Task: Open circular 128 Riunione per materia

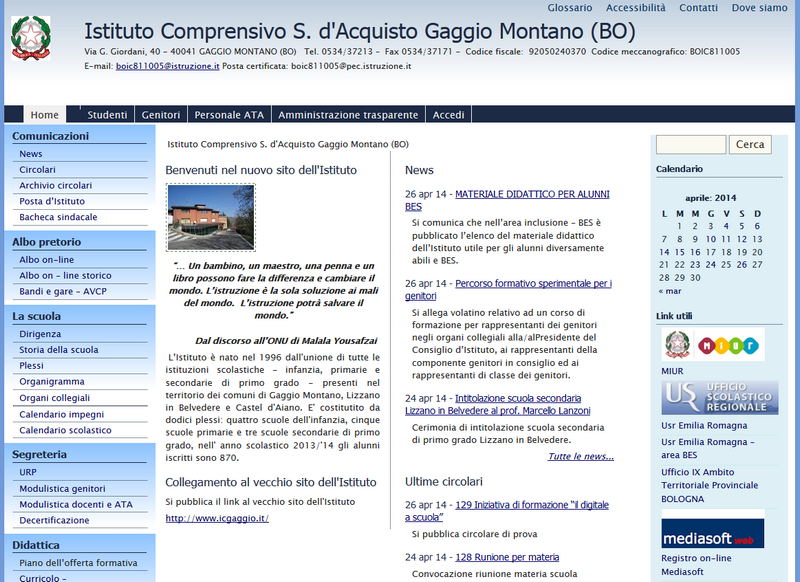Action: coord(507,558)
